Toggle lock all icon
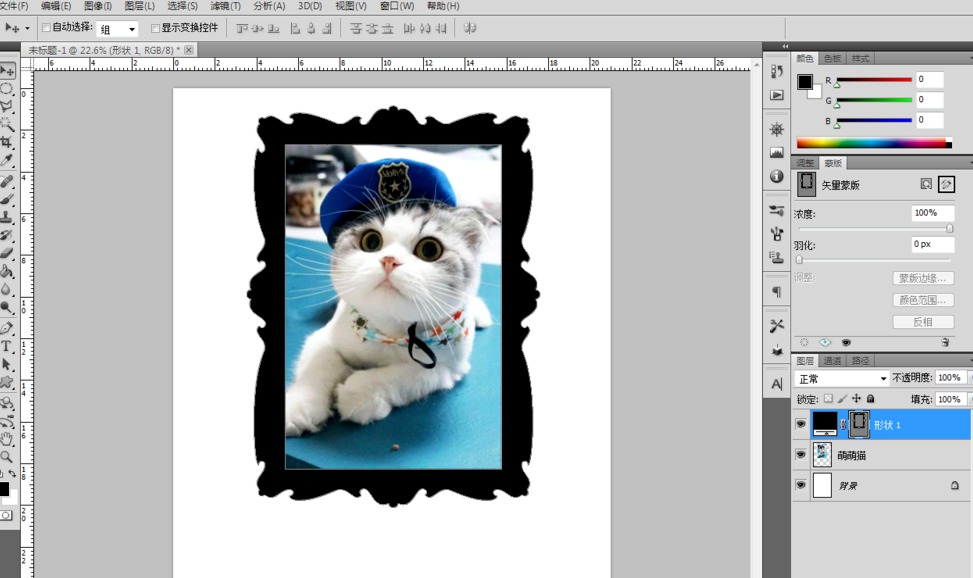The height and width of the screenshot is (578, 973). coord(871,399)
